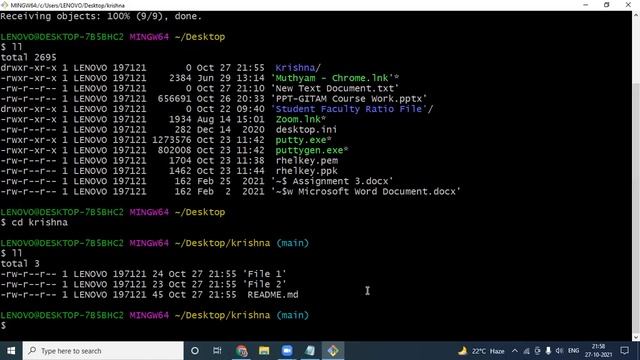Image resolution: width=640 pixels, height=360 pixels.
Task: Click 'File 2' in krishna listing
Action: click(264, 284)
